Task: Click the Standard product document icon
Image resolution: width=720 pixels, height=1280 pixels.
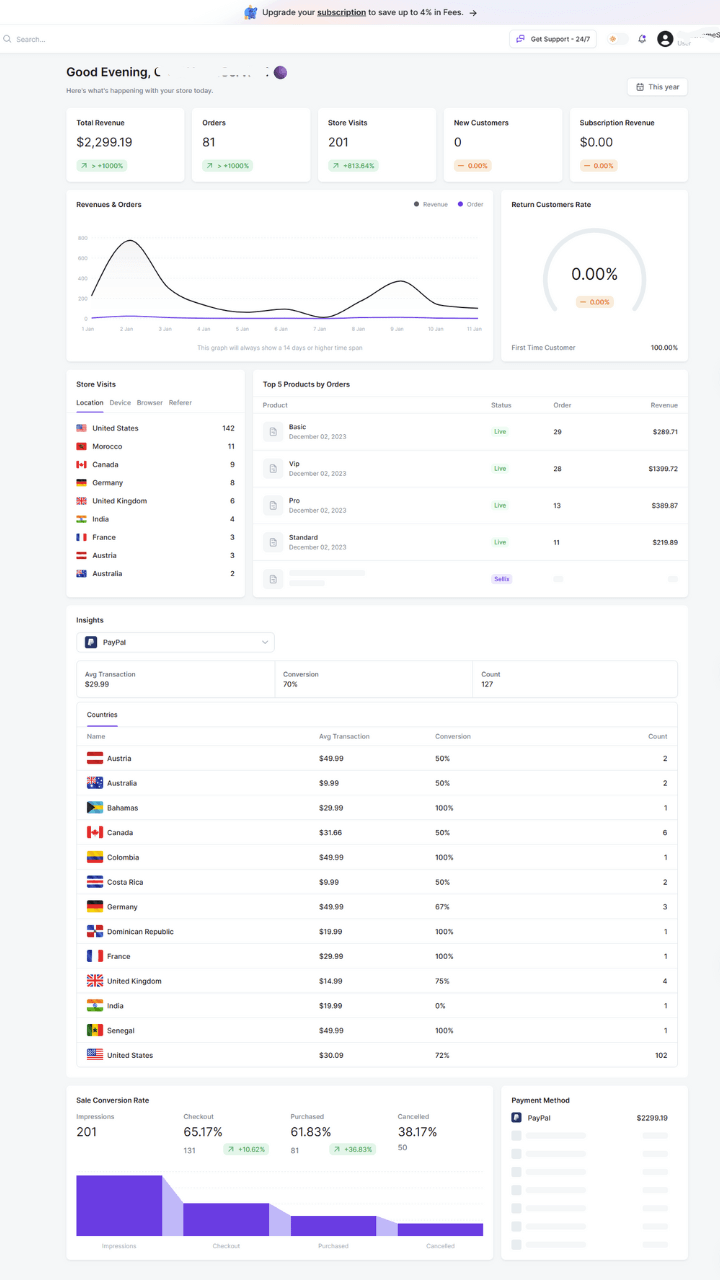Action: [273, 542]
